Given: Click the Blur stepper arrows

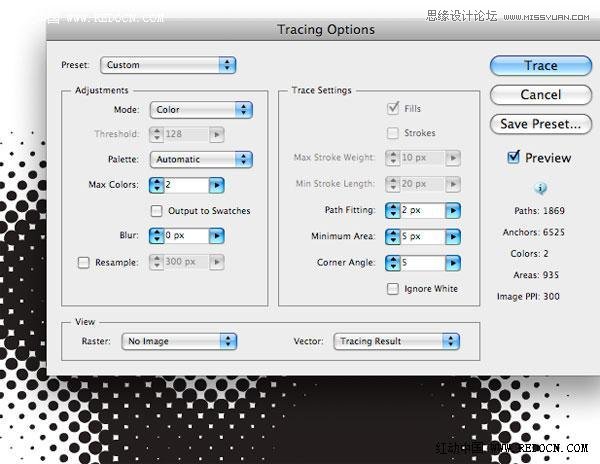Looking at the screenshot, I should pyautogui.click(x=156, y=236).
